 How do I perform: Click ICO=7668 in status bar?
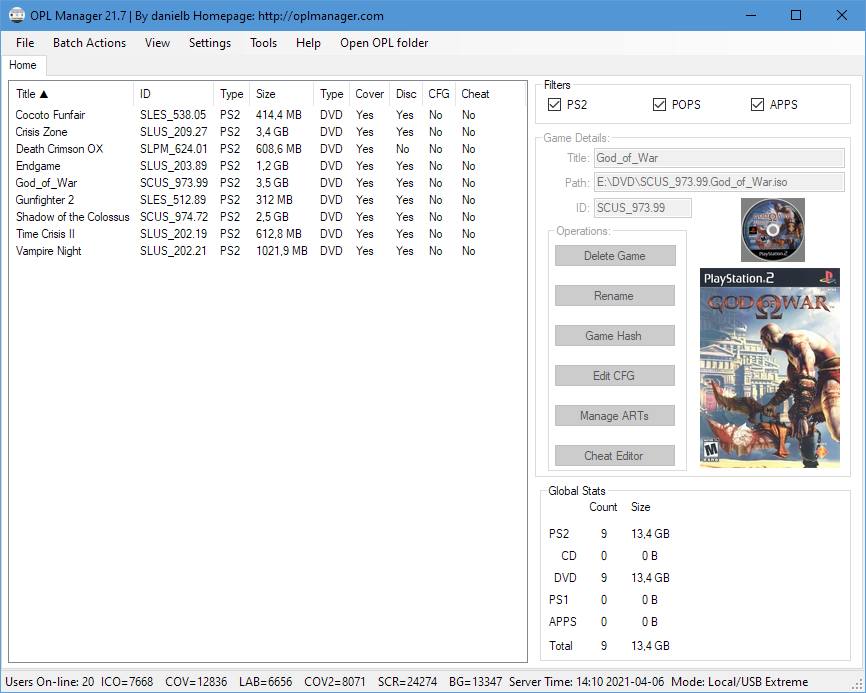pyautogui.click(x=127, y=682)
